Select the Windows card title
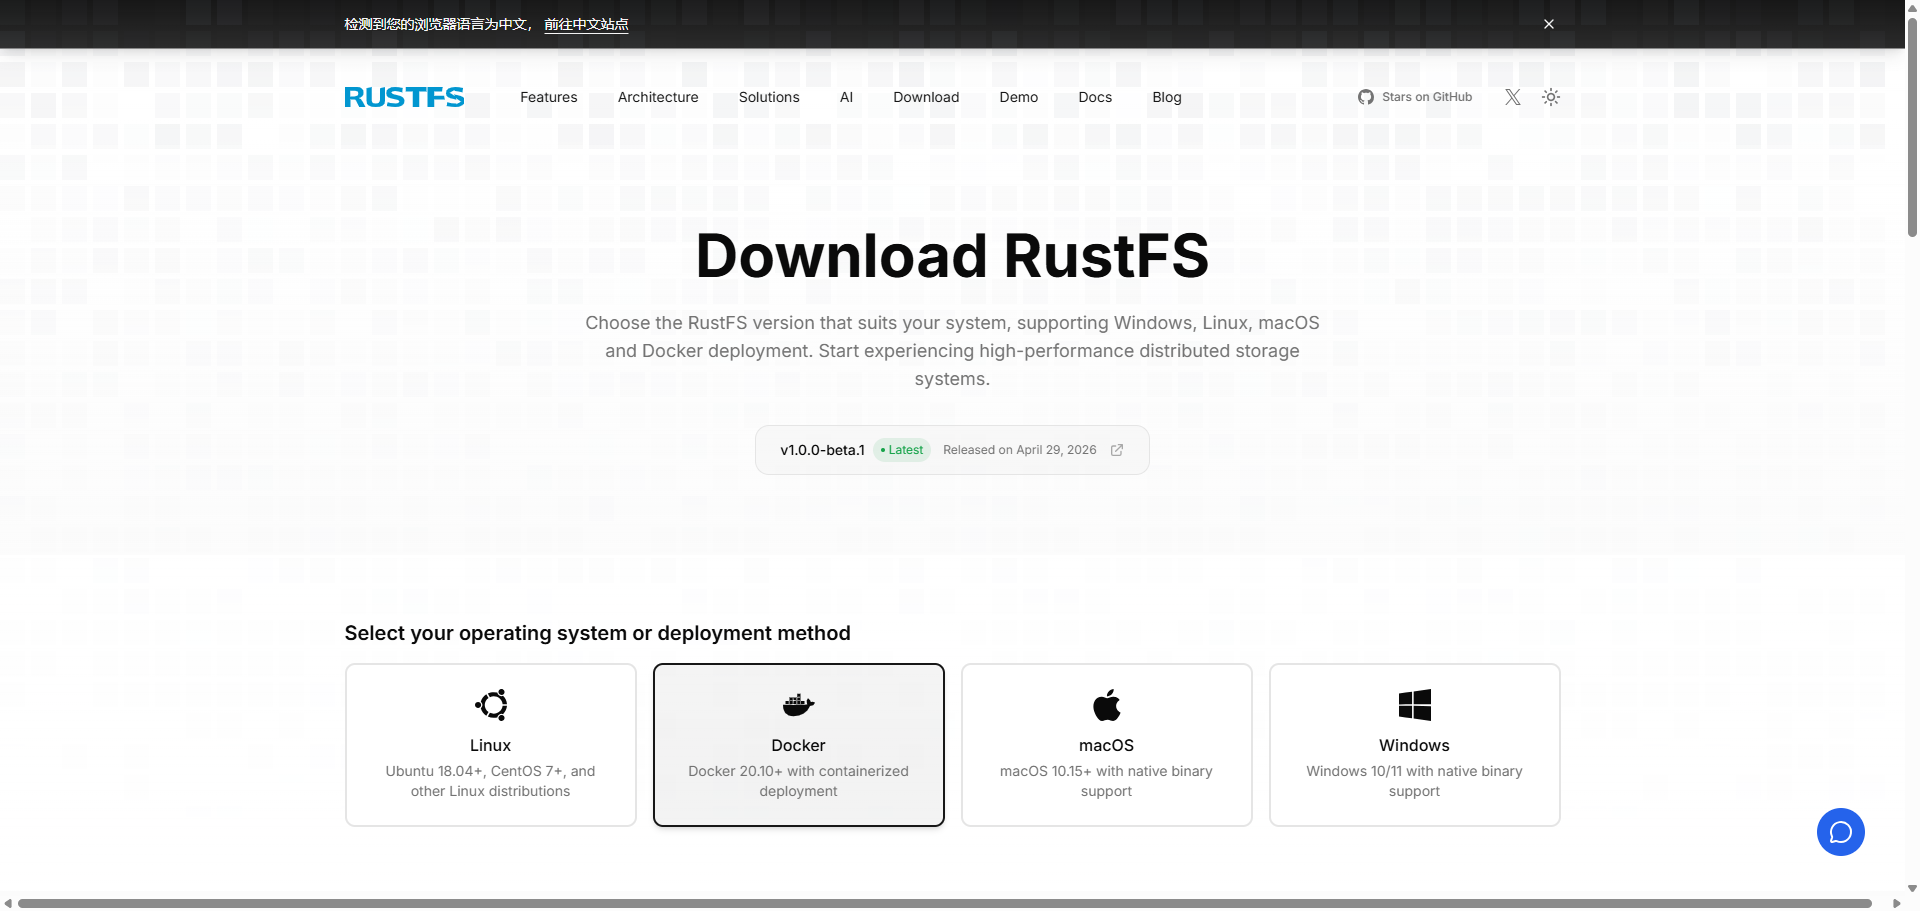The width and height of the screenshot is (1920, 911). coord(1415,746)
